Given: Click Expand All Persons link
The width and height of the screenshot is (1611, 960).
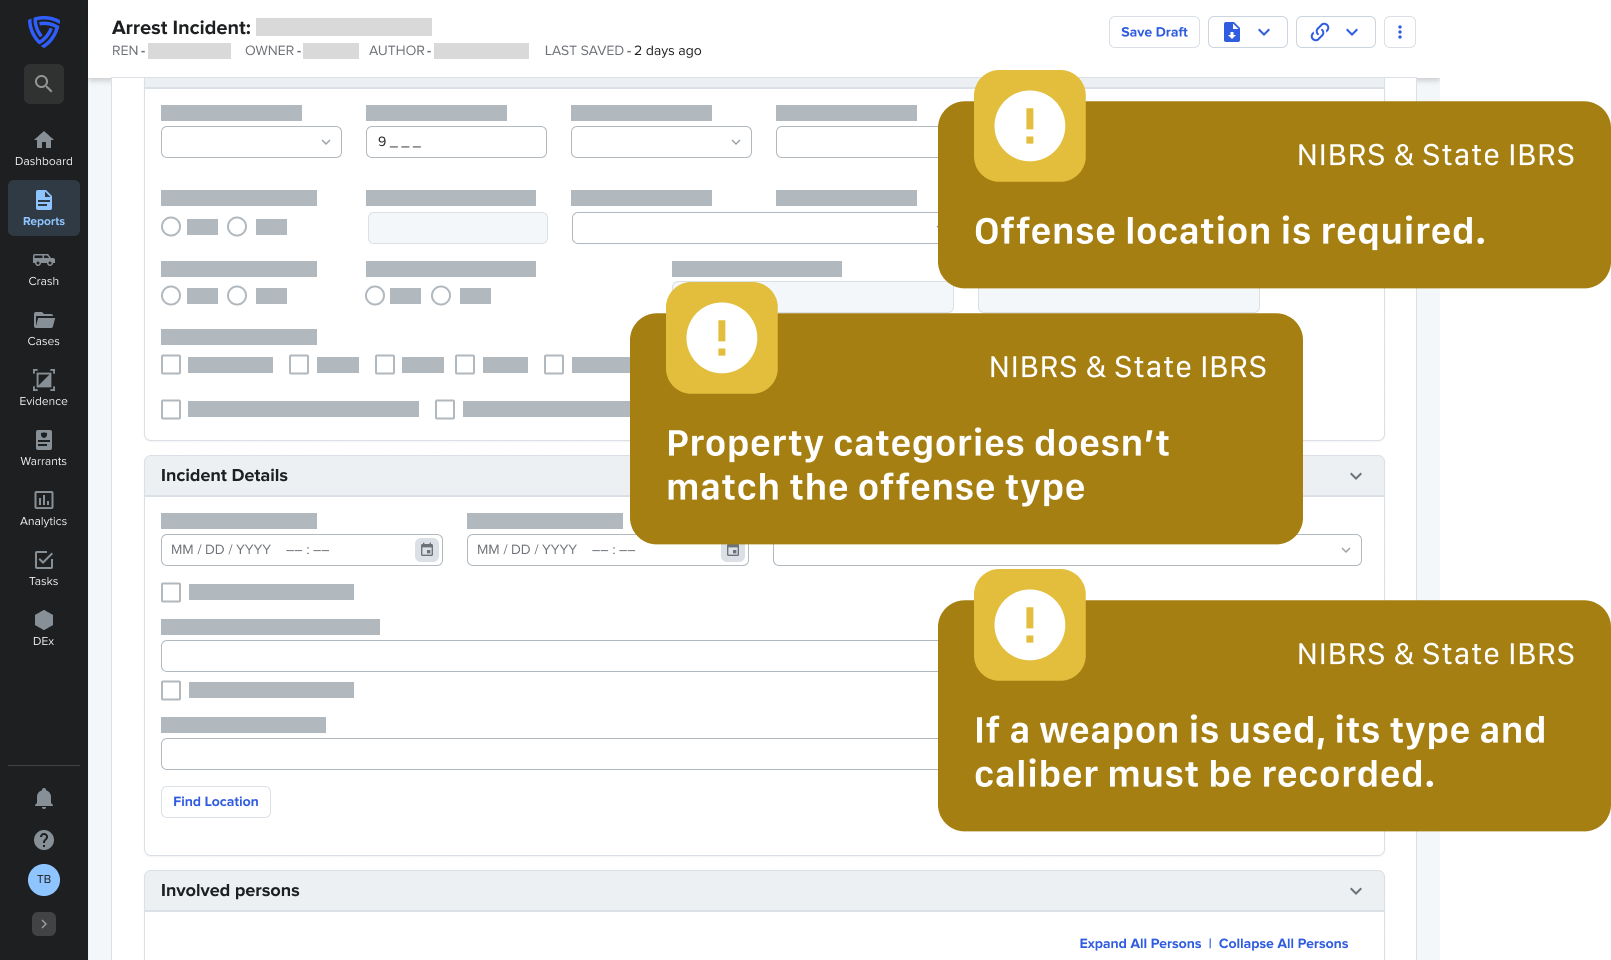Looking at the screenshot, I should tap(1140, 944).
